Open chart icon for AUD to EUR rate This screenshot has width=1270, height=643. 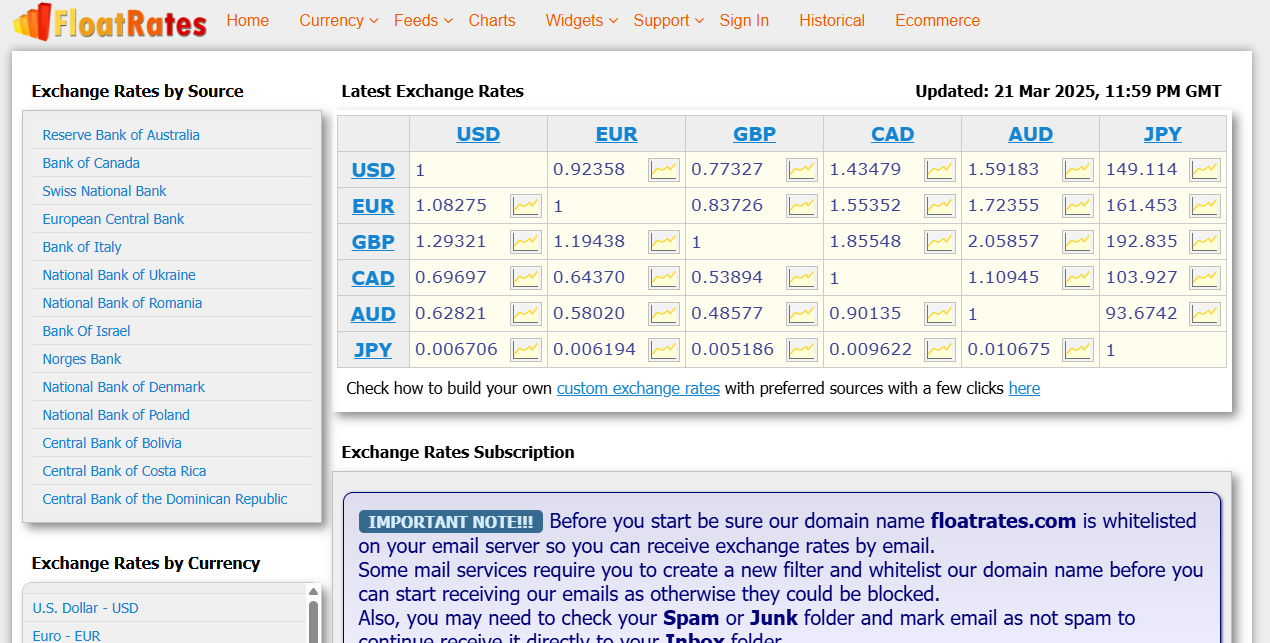pyautogui.click(x=664, y=314)
